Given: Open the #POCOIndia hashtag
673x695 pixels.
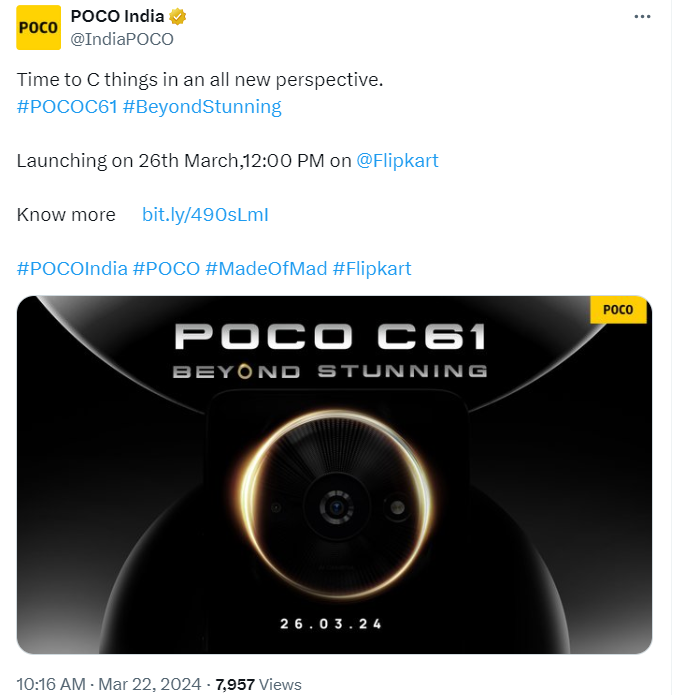Looking at the screenshot, I should click(72, 268).
